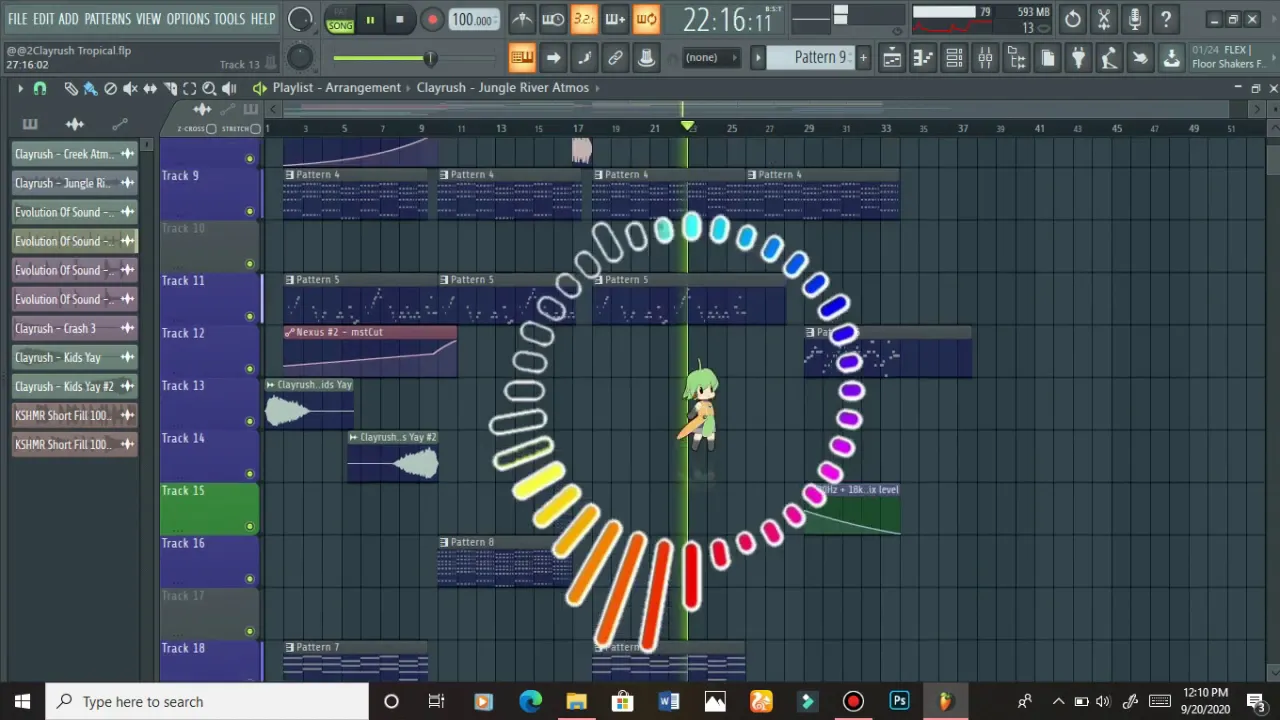
Task: Select the Mute tool in playlist toolbar
Action: coord(130,88)
